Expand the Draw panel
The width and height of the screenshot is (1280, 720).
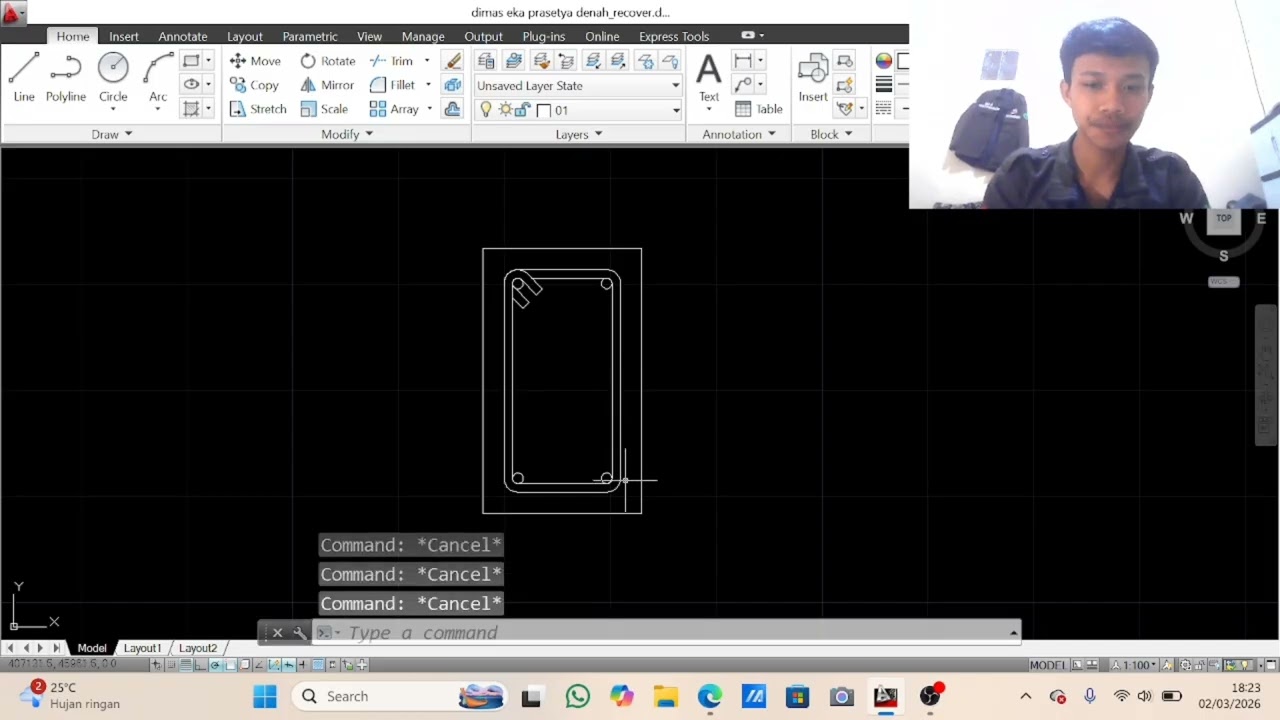[x=112, y=134]
